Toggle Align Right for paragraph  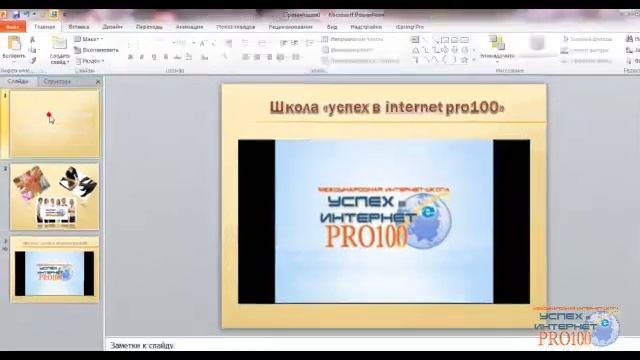click(269, 57)
